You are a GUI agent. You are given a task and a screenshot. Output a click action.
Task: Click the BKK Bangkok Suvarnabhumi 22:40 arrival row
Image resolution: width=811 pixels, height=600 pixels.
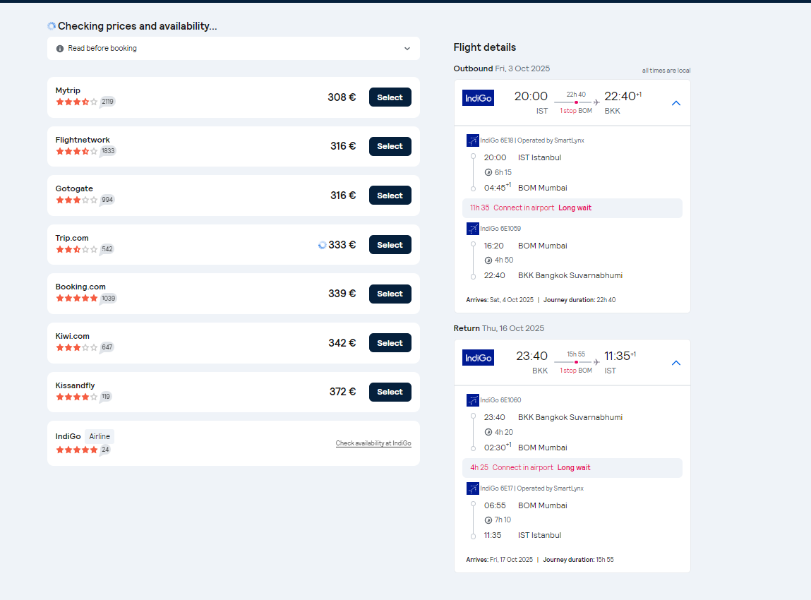click(553, 276)
